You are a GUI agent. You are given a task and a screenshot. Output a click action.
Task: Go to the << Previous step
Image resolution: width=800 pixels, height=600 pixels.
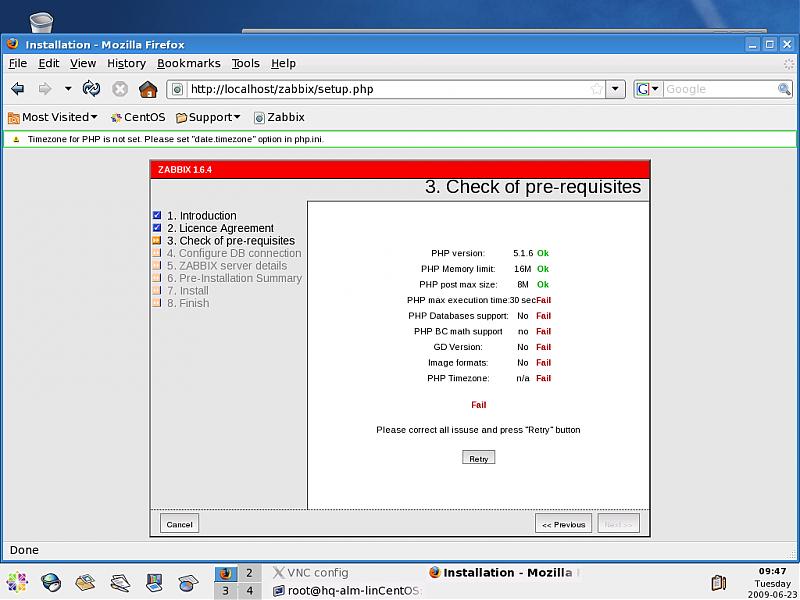[563, 524]
